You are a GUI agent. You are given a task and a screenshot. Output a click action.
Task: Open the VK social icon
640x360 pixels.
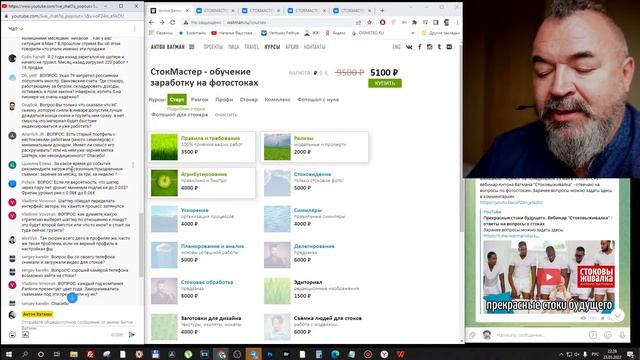[x=409, y=47]
